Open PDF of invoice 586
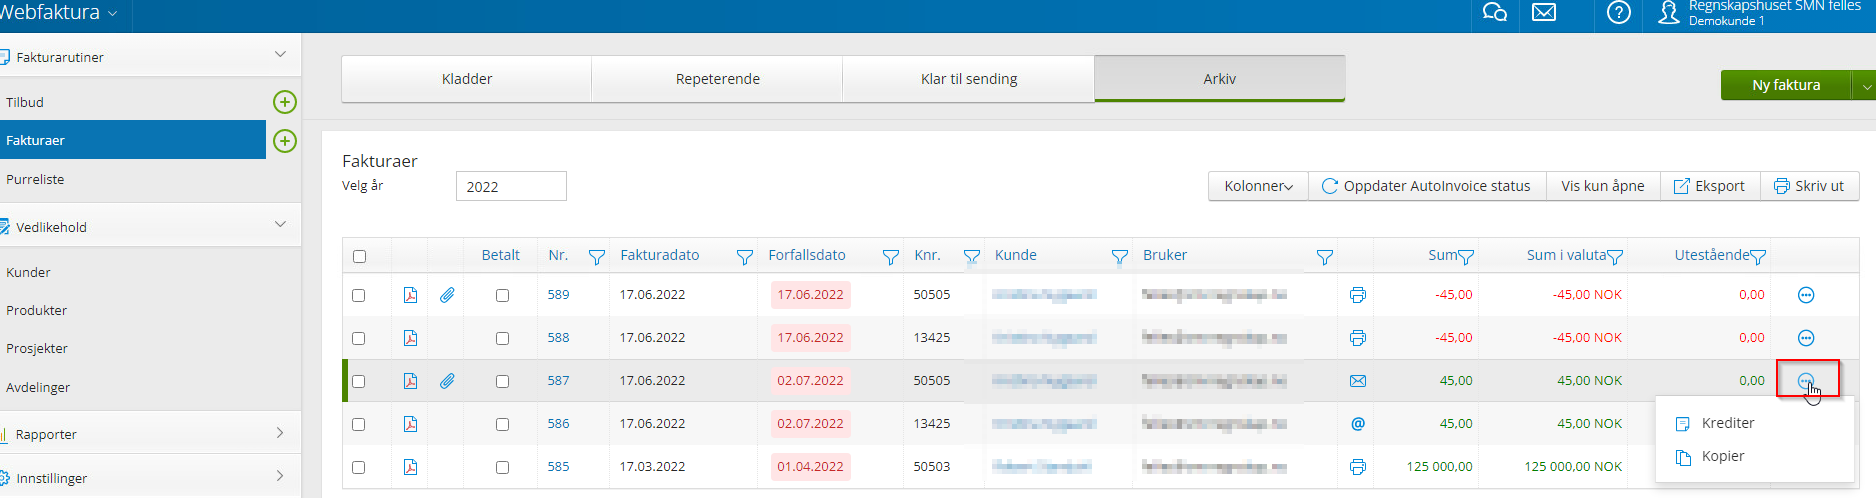The width and height of the screenshot is (1876, 498). click(x=410, y=424)
